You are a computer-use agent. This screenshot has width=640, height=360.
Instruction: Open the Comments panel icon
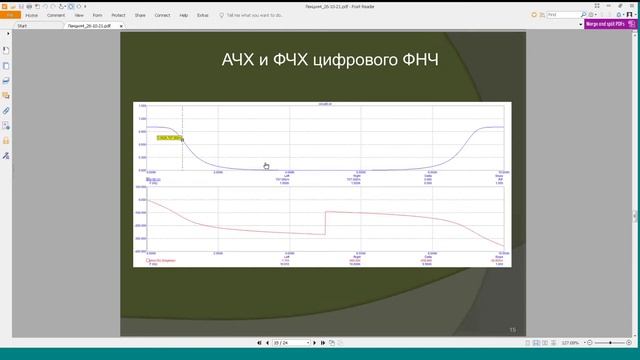(6, 96)
